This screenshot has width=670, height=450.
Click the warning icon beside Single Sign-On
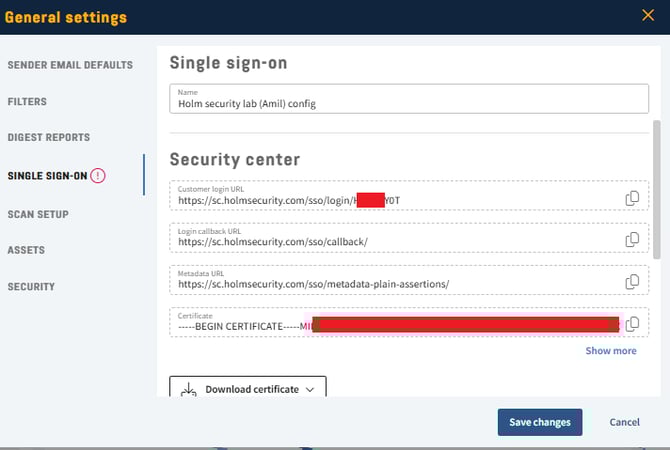pyautogui.click(x=97, y=176)
